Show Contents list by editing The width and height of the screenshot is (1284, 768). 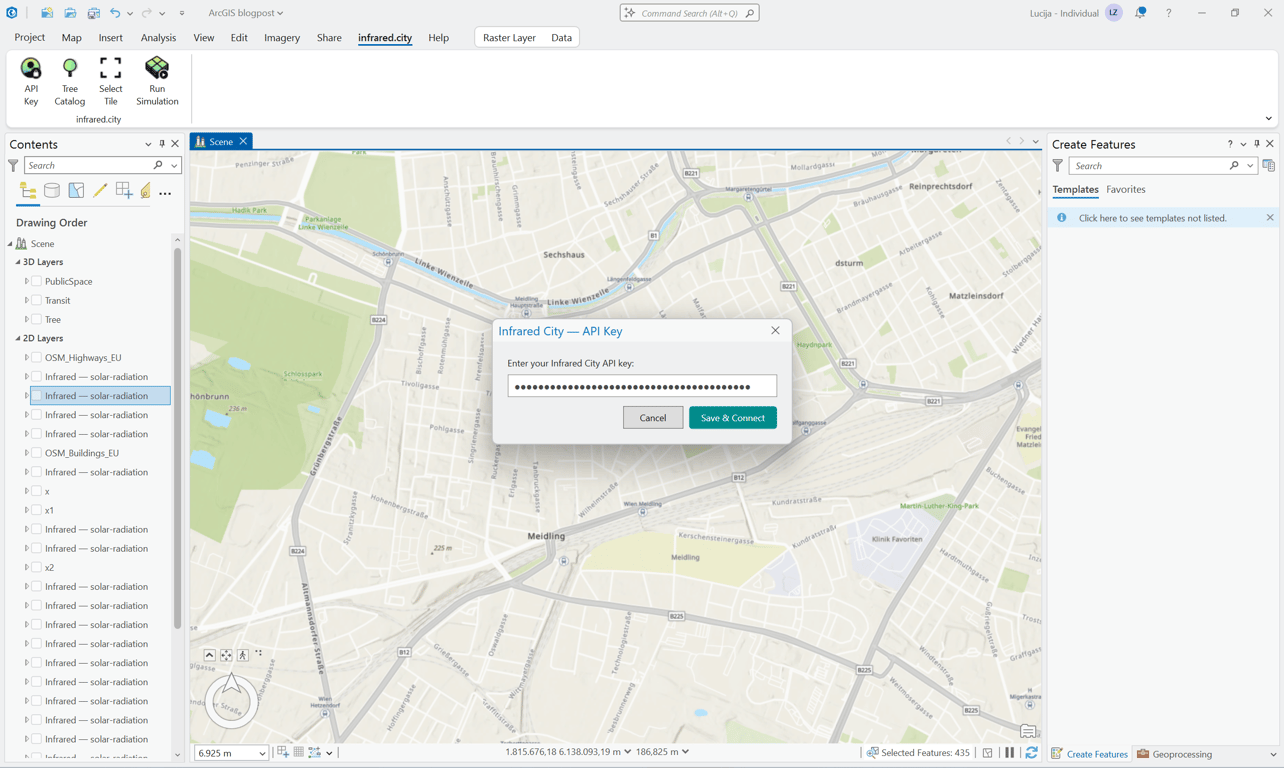coord(100,191)
